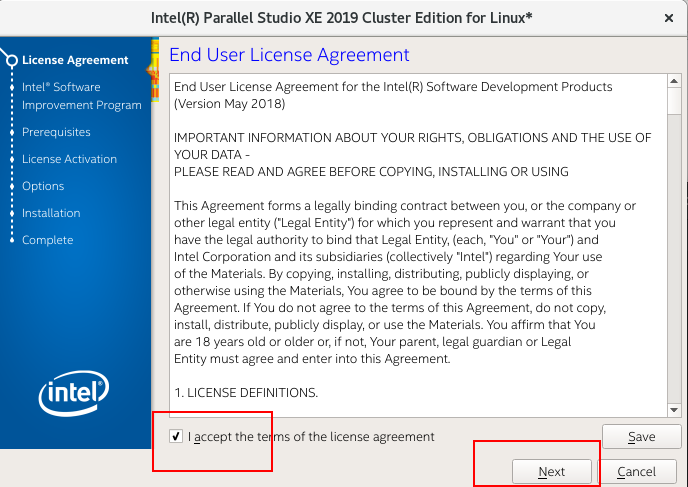Click the 'I accept the terms' label

point(311,437)
